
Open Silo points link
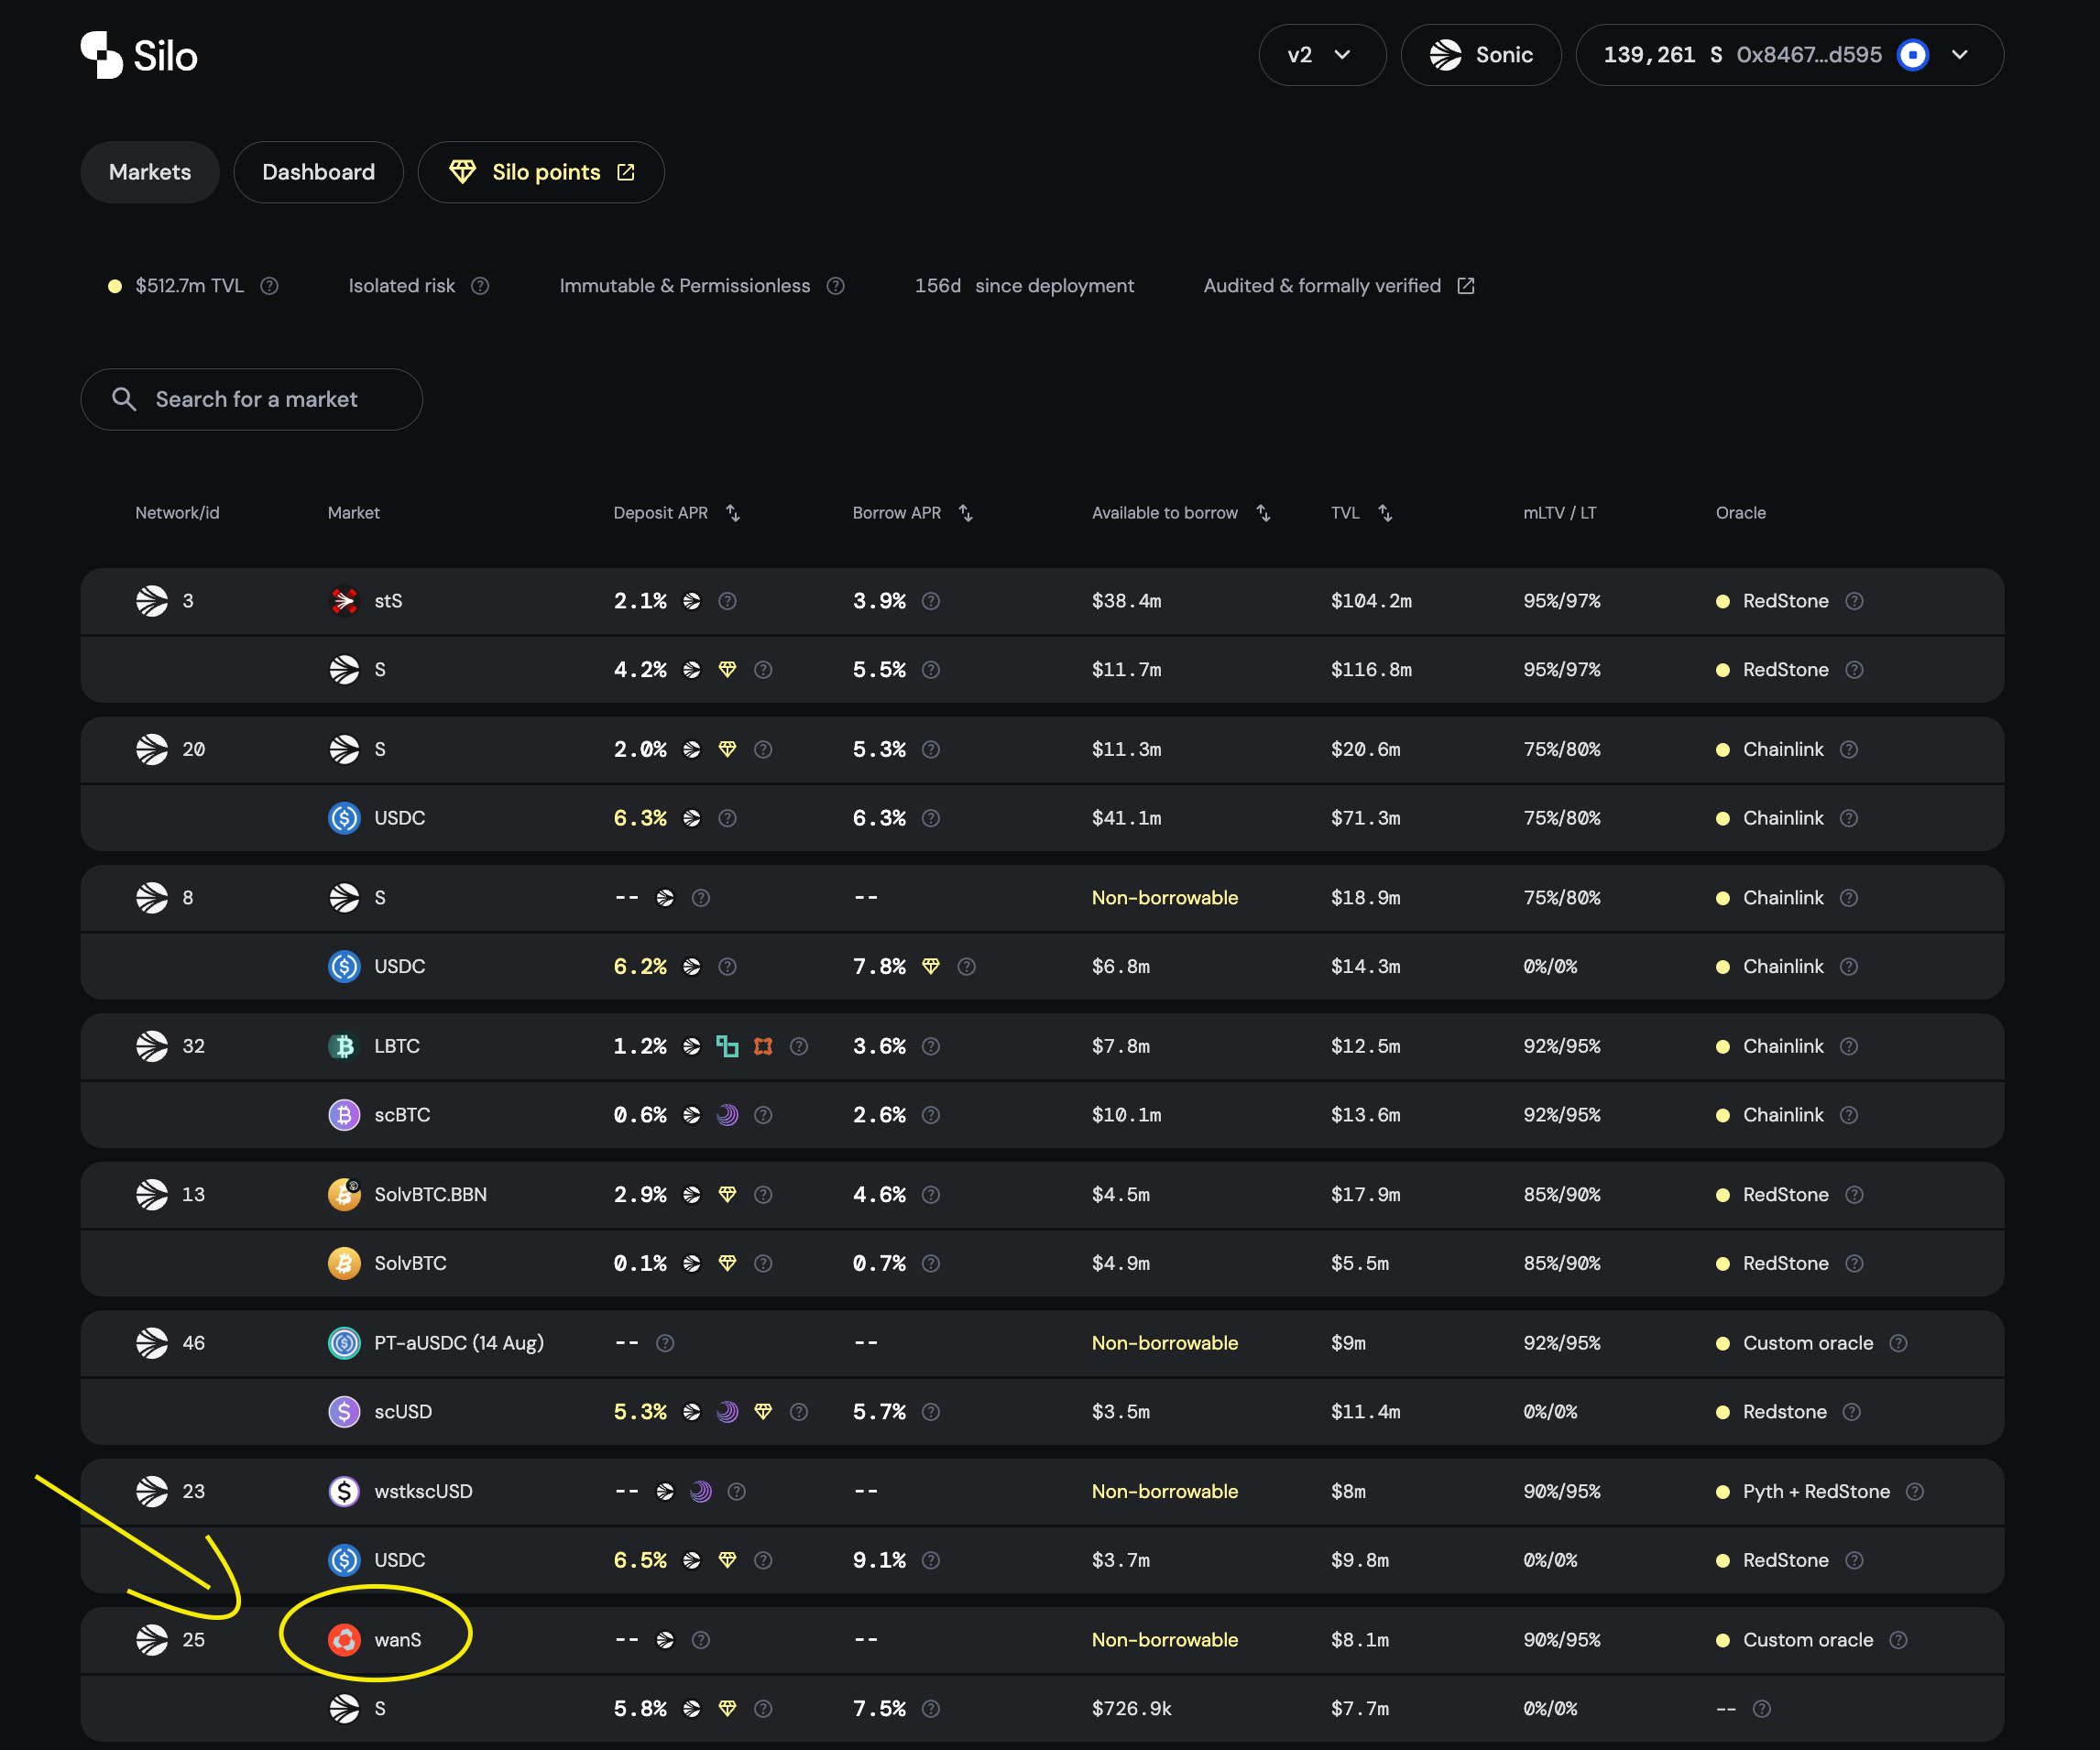coord(541,172)
